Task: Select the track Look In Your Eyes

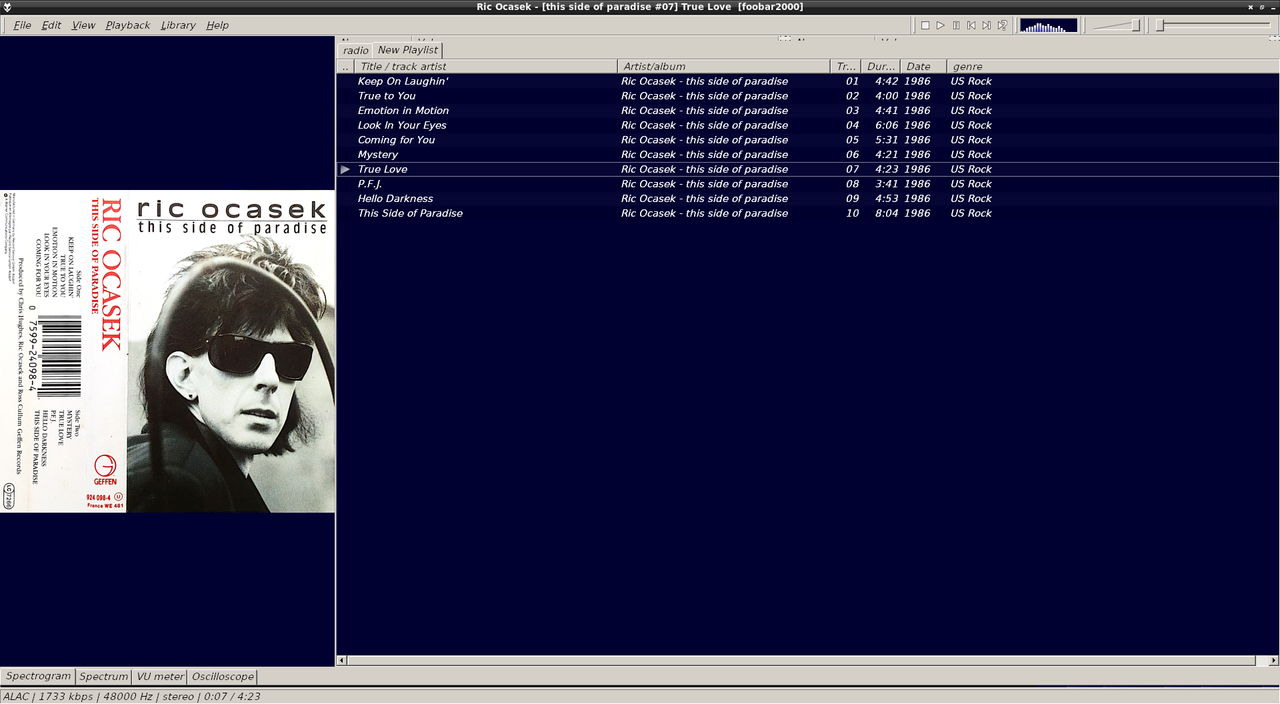Action: click(807, 125)
